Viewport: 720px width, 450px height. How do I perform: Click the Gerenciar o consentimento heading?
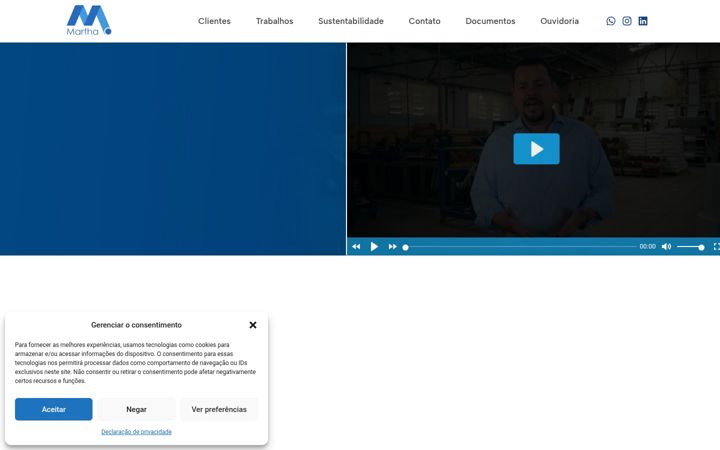[136, 325]
